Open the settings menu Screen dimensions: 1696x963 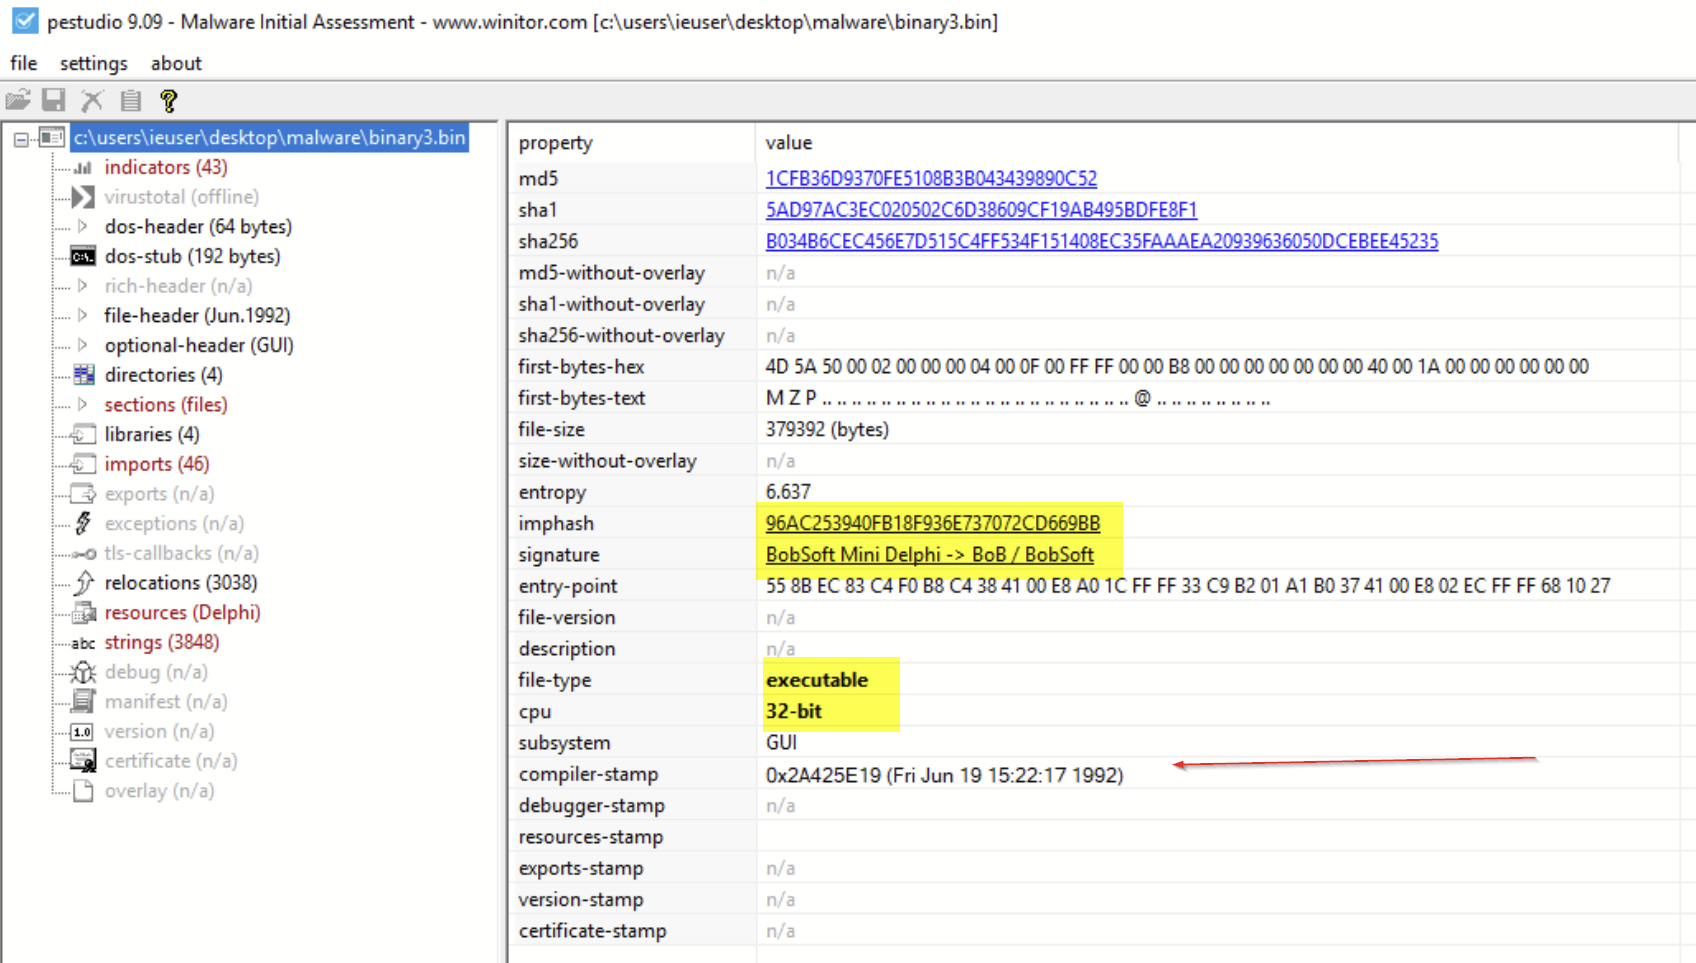click(93, 63)
